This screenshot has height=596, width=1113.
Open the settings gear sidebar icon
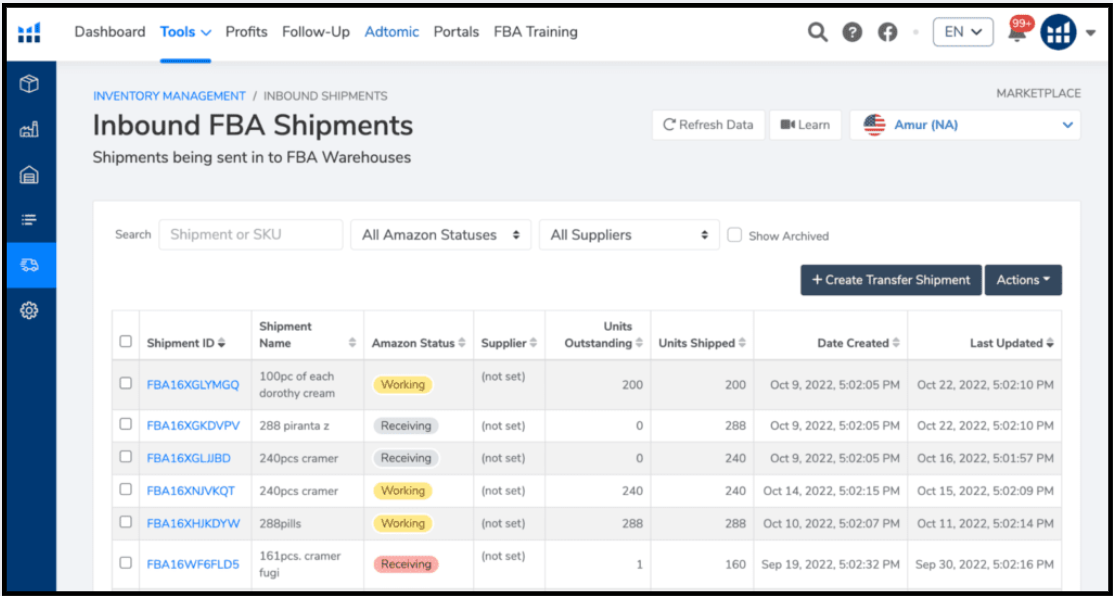(x=29, y=310)
